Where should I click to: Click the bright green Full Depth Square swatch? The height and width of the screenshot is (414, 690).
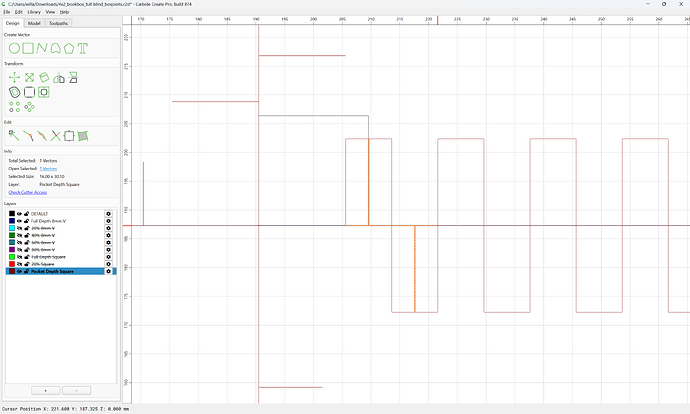click(12, 257)
